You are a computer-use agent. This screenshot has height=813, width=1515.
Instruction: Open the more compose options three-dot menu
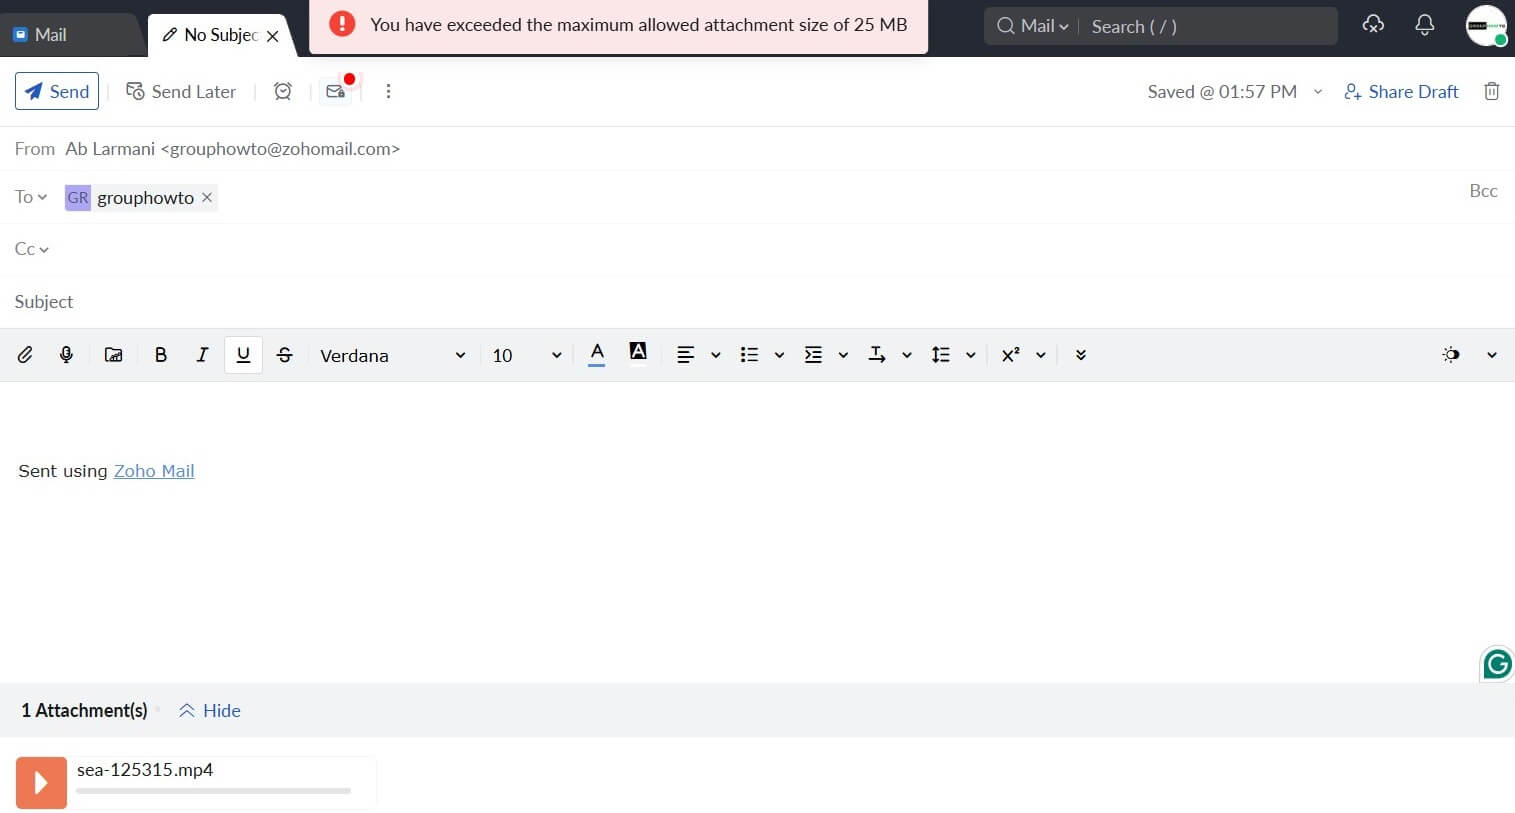click(x=389, y=91)
